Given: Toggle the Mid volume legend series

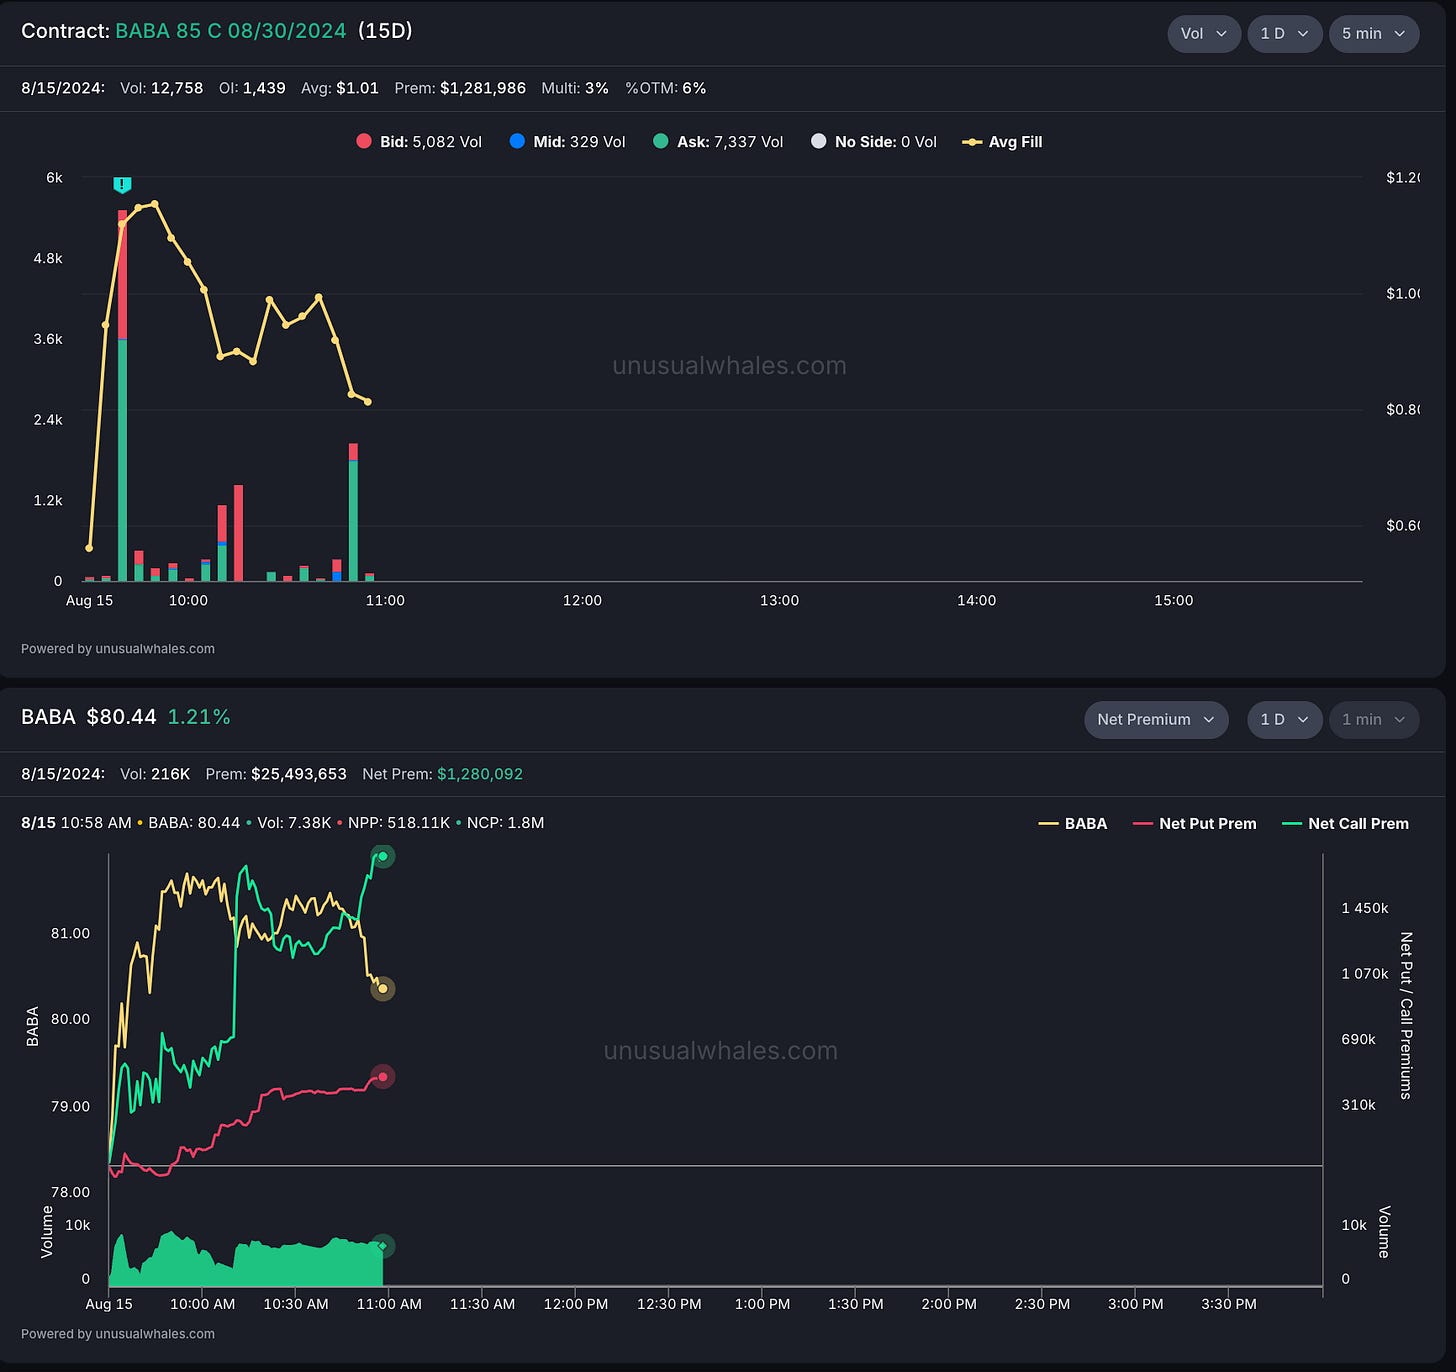Looking at the screenshot, I should [x=567, y=142].
